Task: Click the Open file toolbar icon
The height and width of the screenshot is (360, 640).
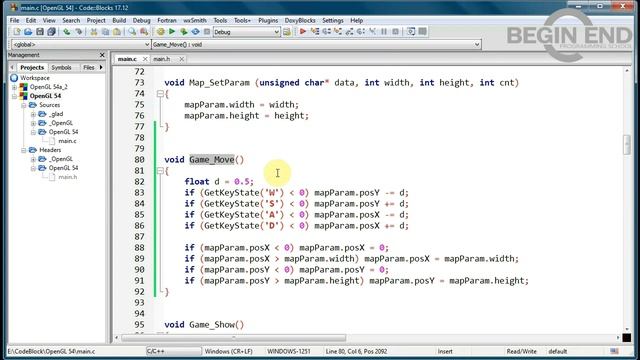Action: pyautogui.click(x=28, y=32)
